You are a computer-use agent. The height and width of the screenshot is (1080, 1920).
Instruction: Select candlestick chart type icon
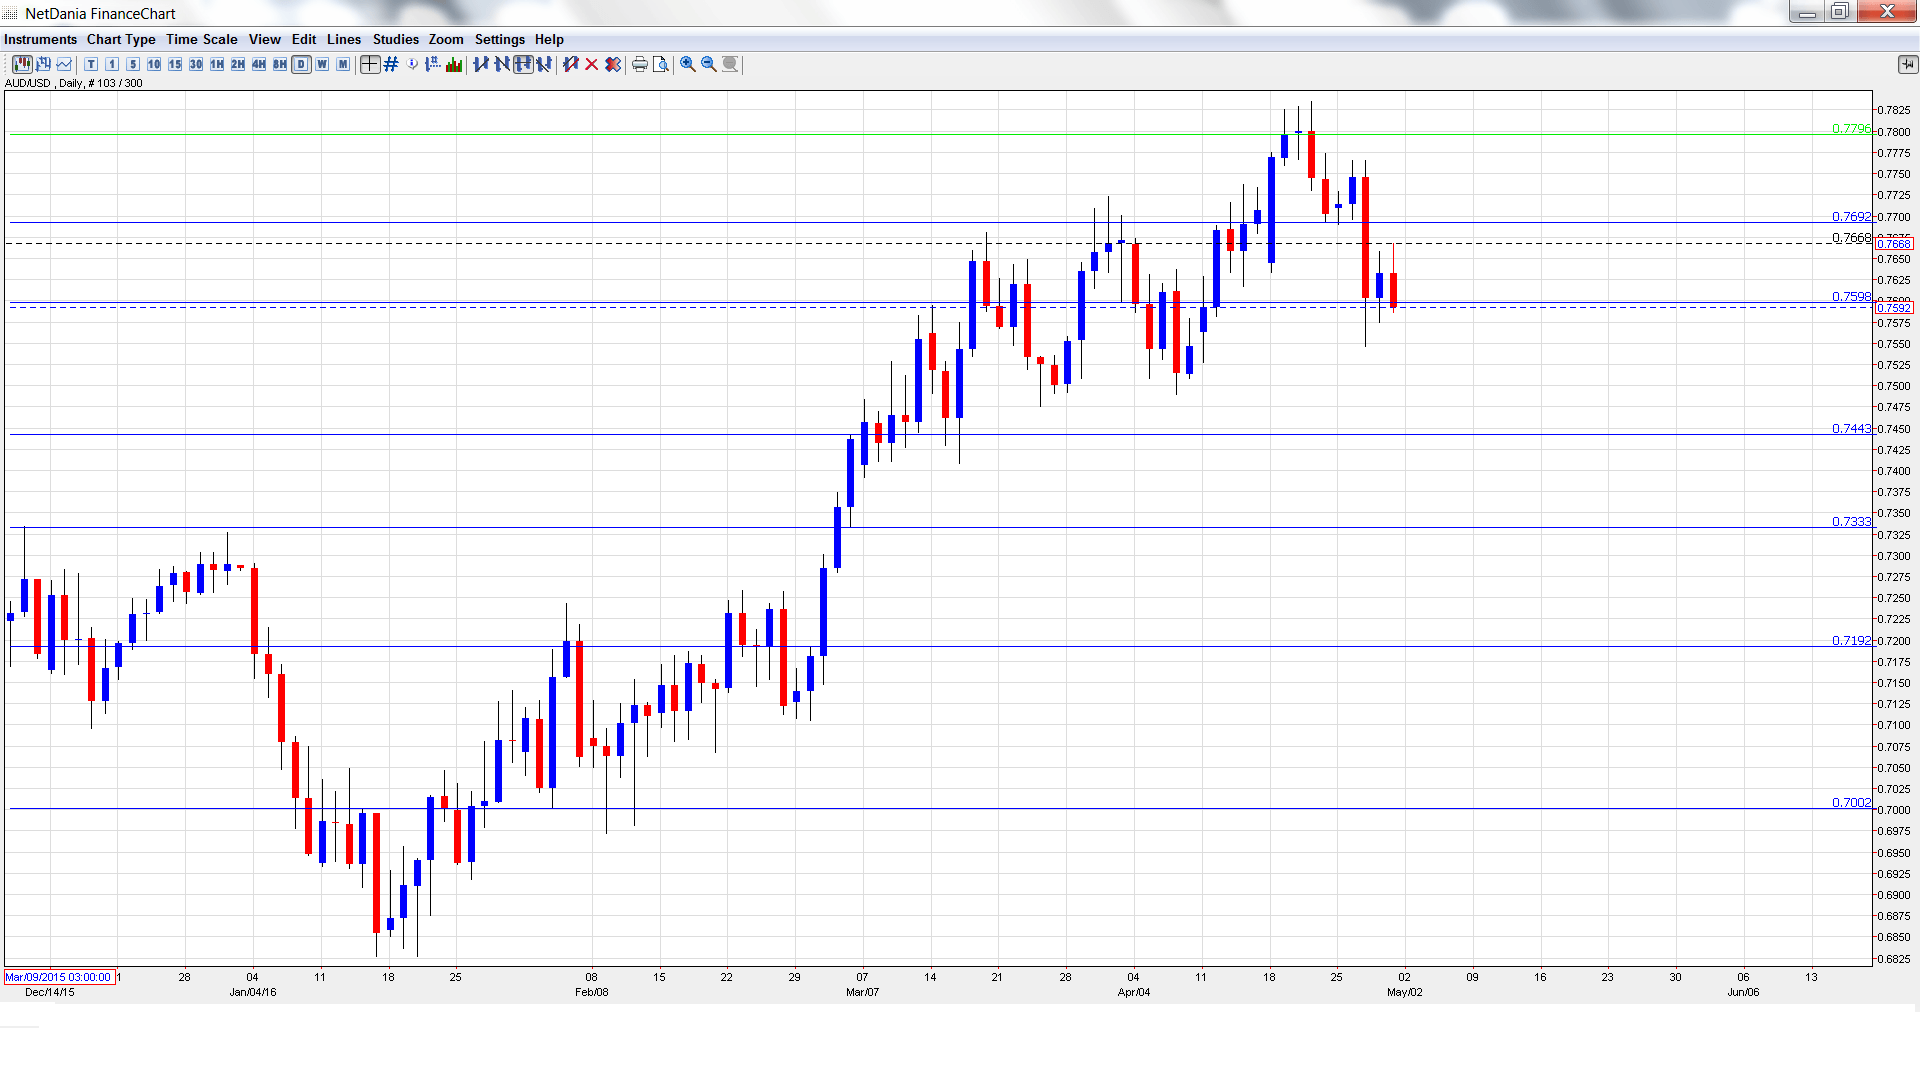coord(22,64)
